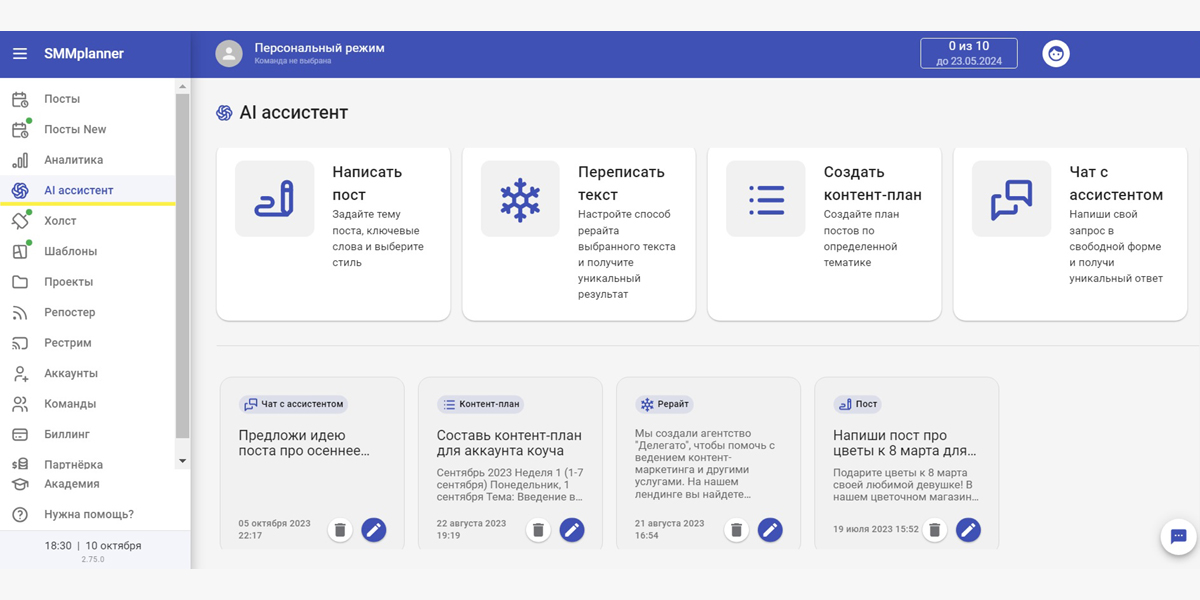This screenshot has width=1200, height=600.
Task: Open history card Составь контент-план для аккаунта коуча
Action: tap(510, 463)
